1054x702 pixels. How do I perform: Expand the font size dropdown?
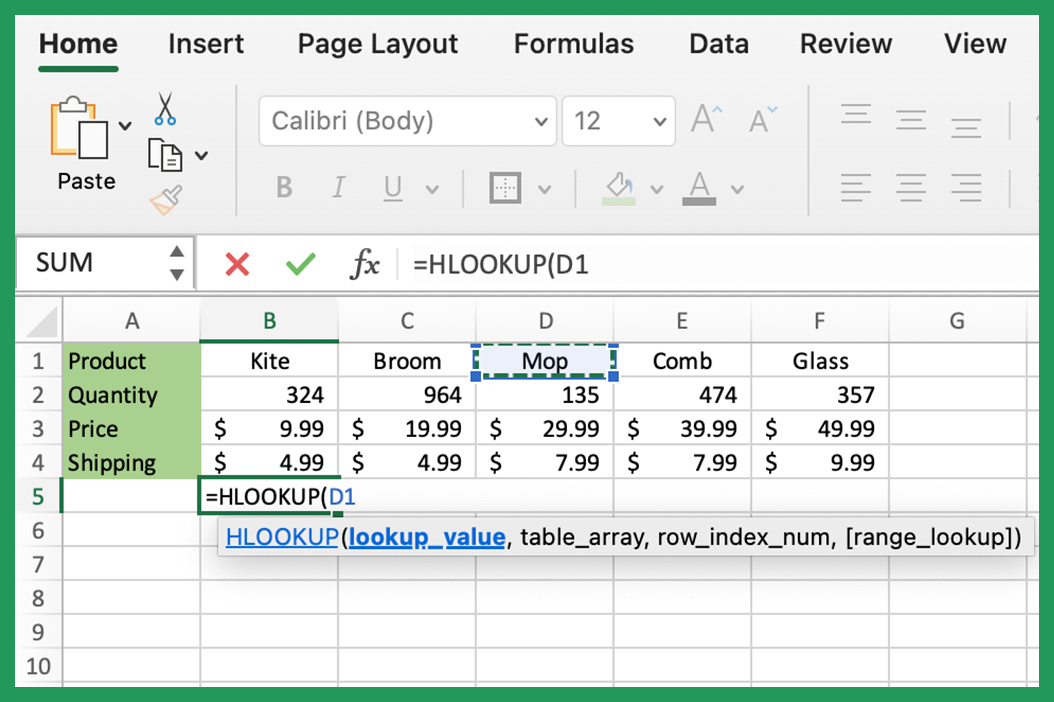click(x=660, y=121)
